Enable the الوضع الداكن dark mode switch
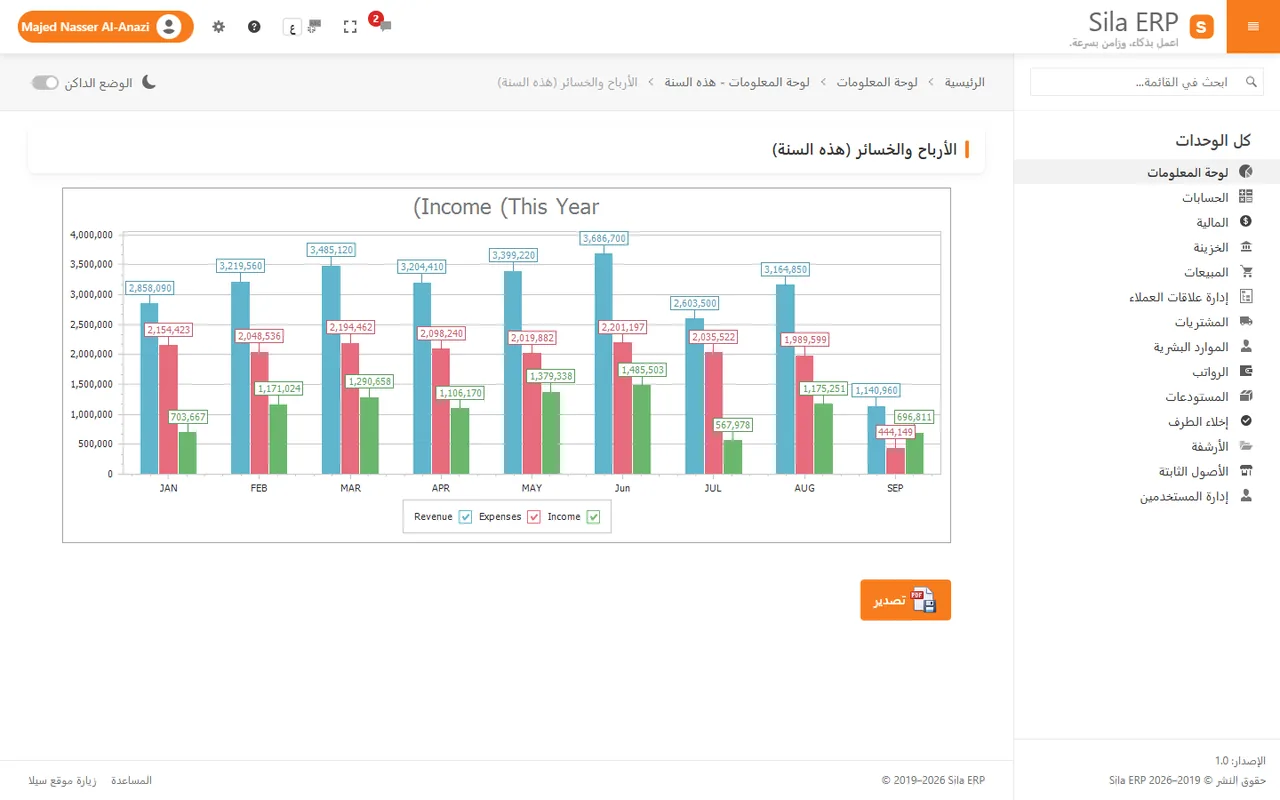This screenshot has width=1280, height=800. [x=45, y=82]
